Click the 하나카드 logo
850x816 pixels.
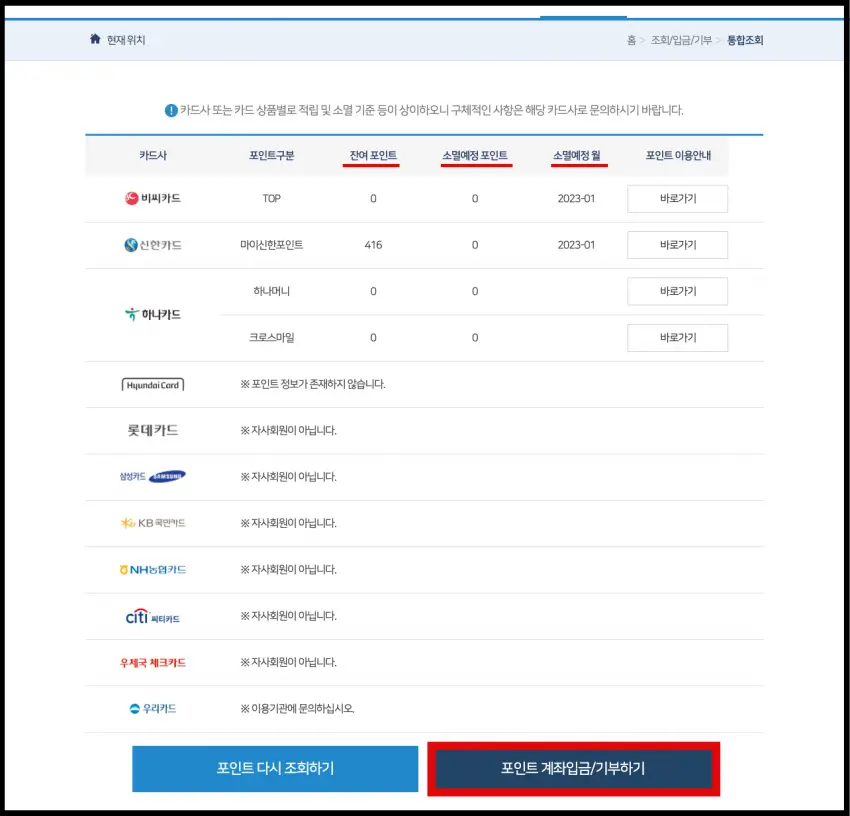pyautogui.click(x=152, y=314)
